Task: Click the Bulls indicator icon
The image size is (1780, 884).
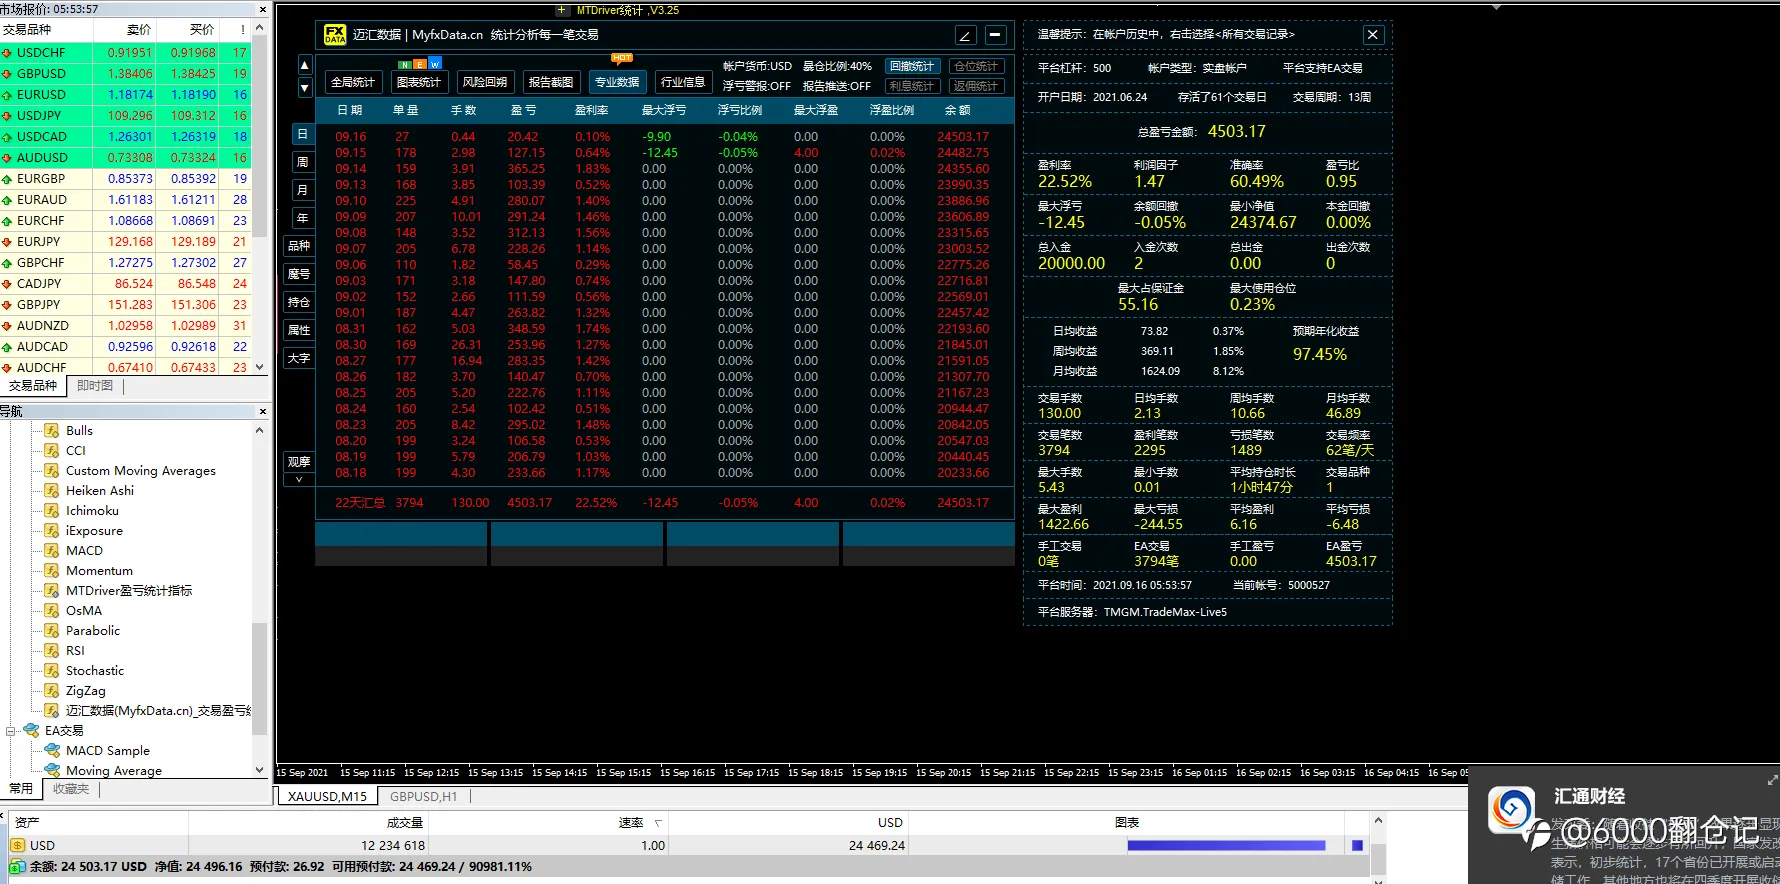Action: point(52,431)
